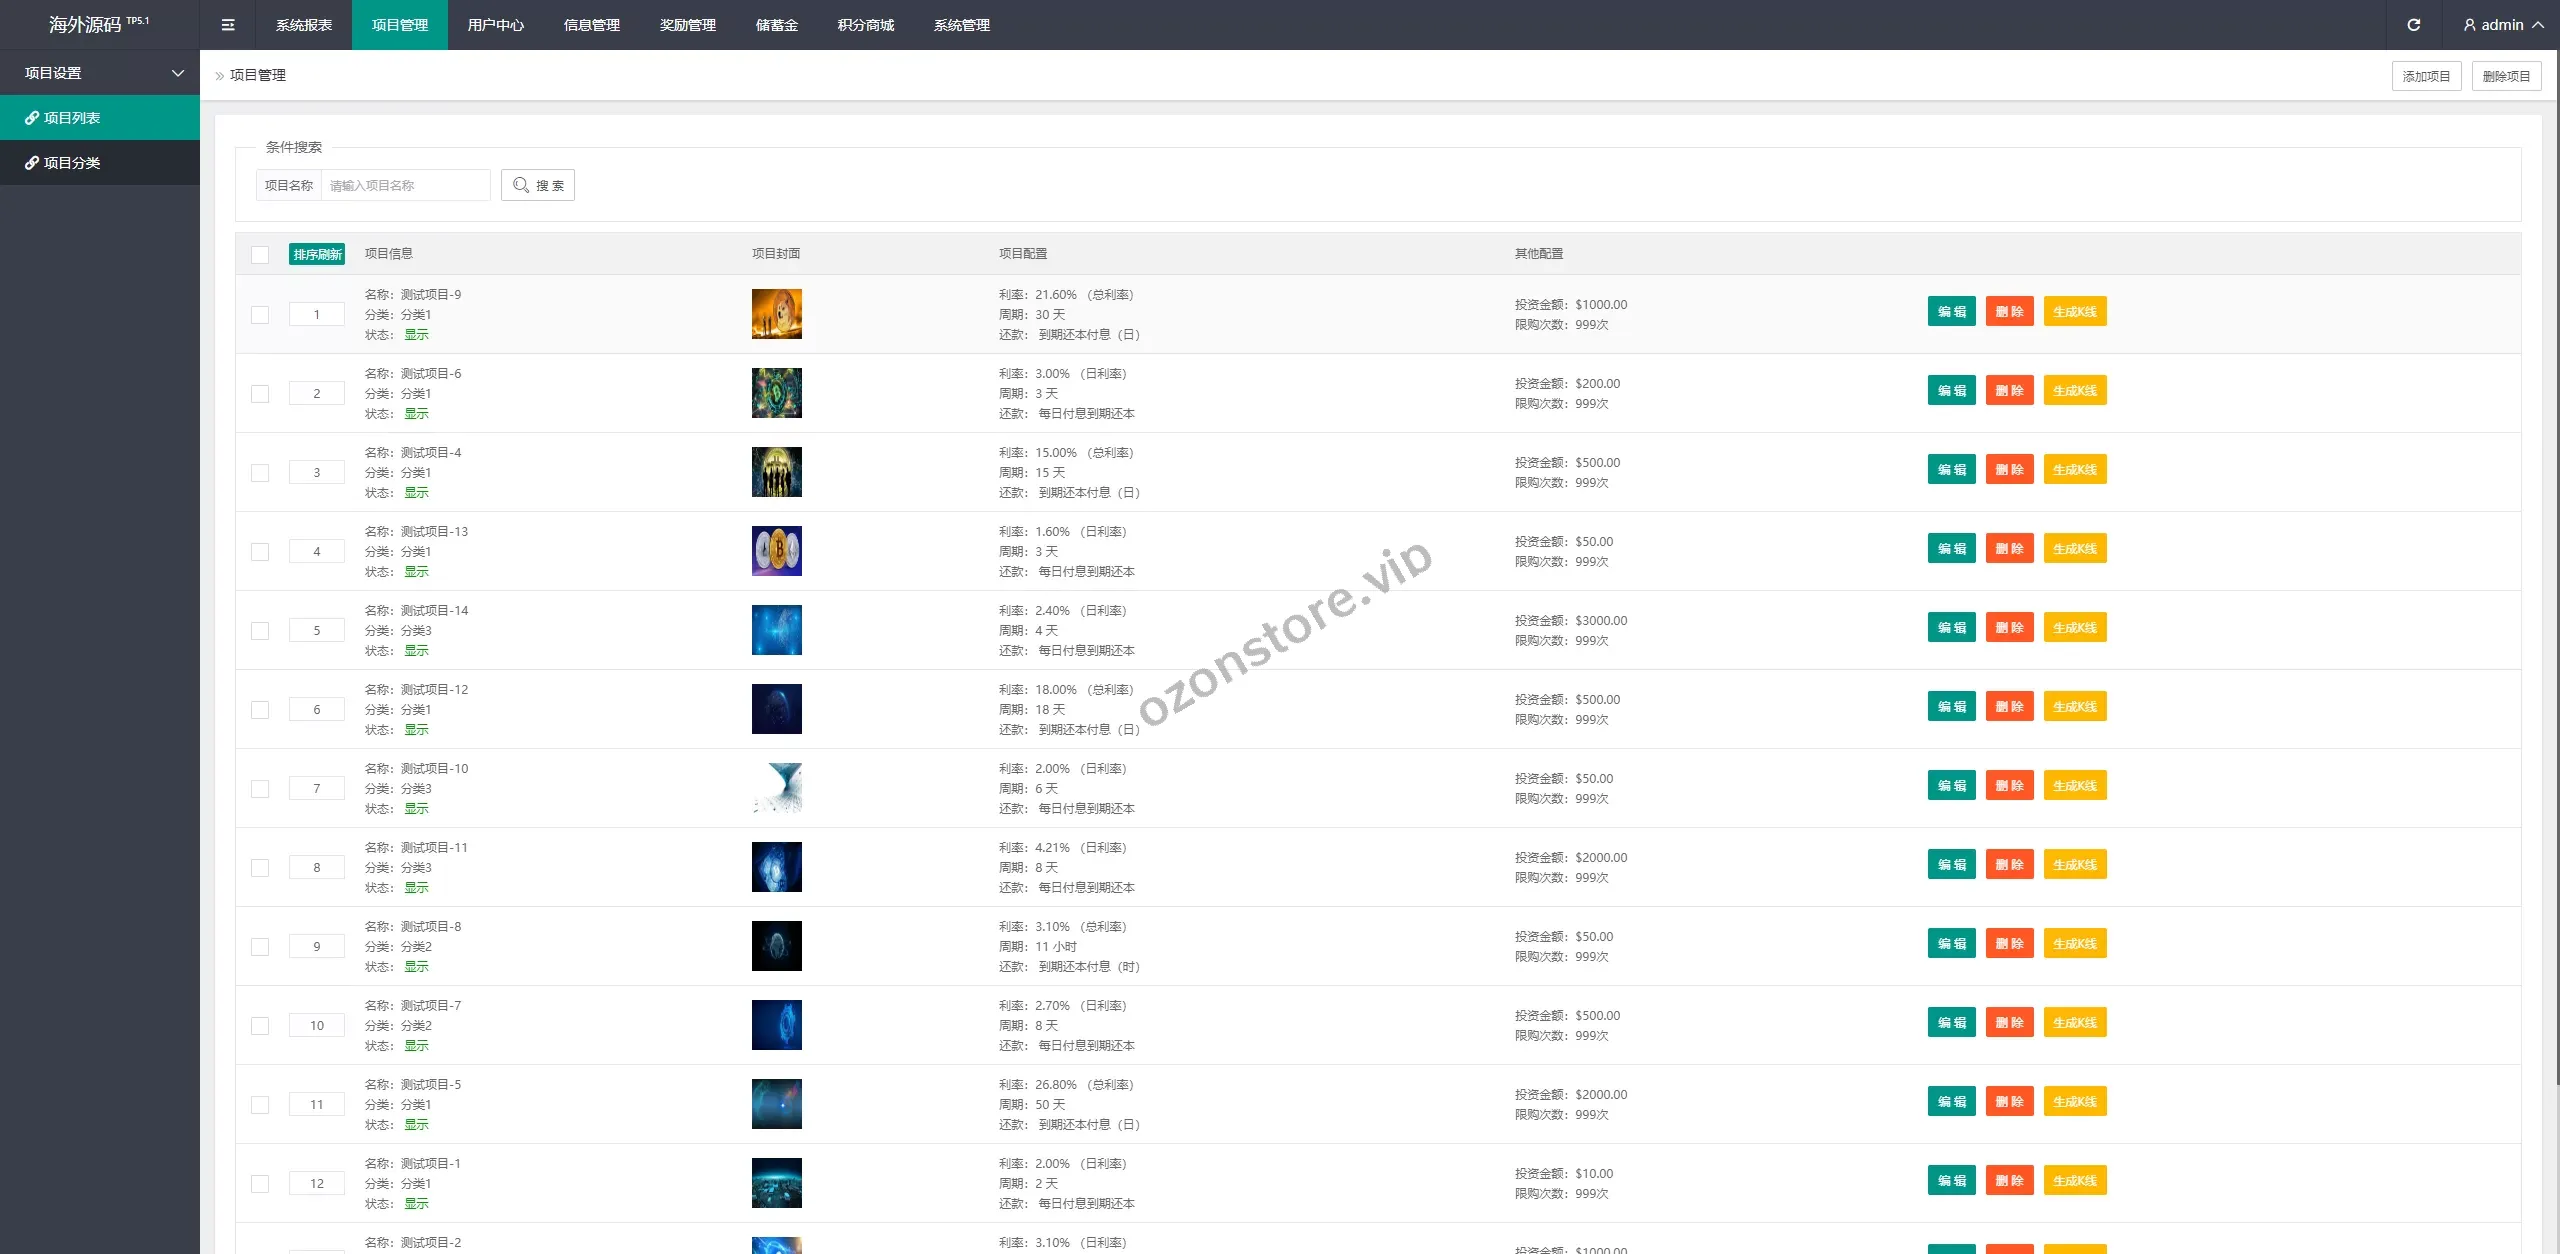Focus the 项目名称 search input field

(405, 185)
